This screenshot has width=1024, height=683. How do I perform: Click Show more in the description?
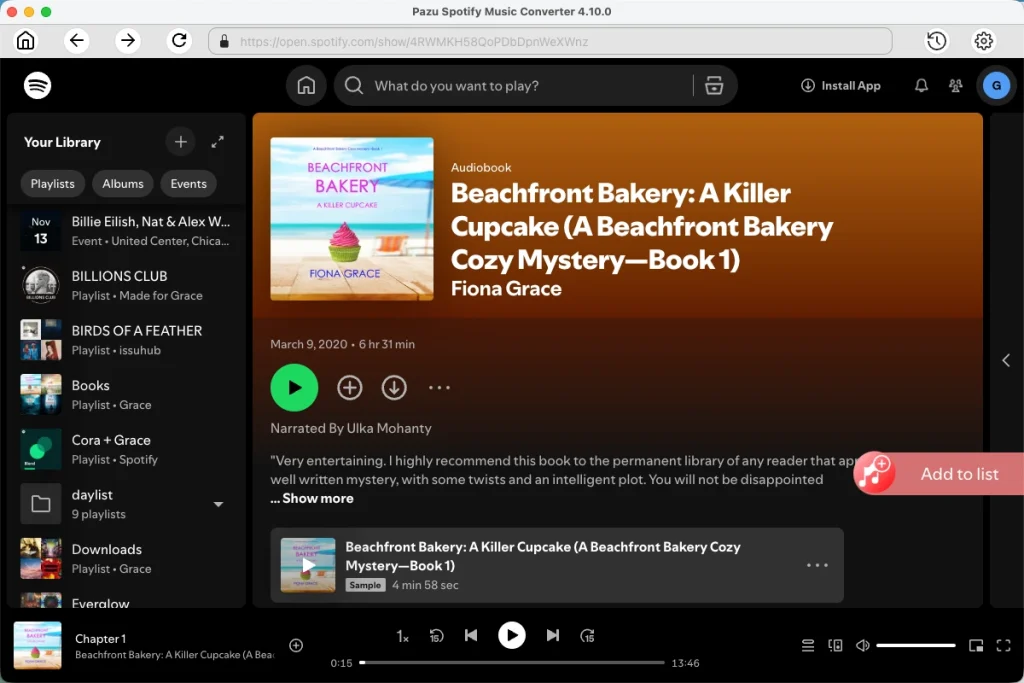[317, 498]
